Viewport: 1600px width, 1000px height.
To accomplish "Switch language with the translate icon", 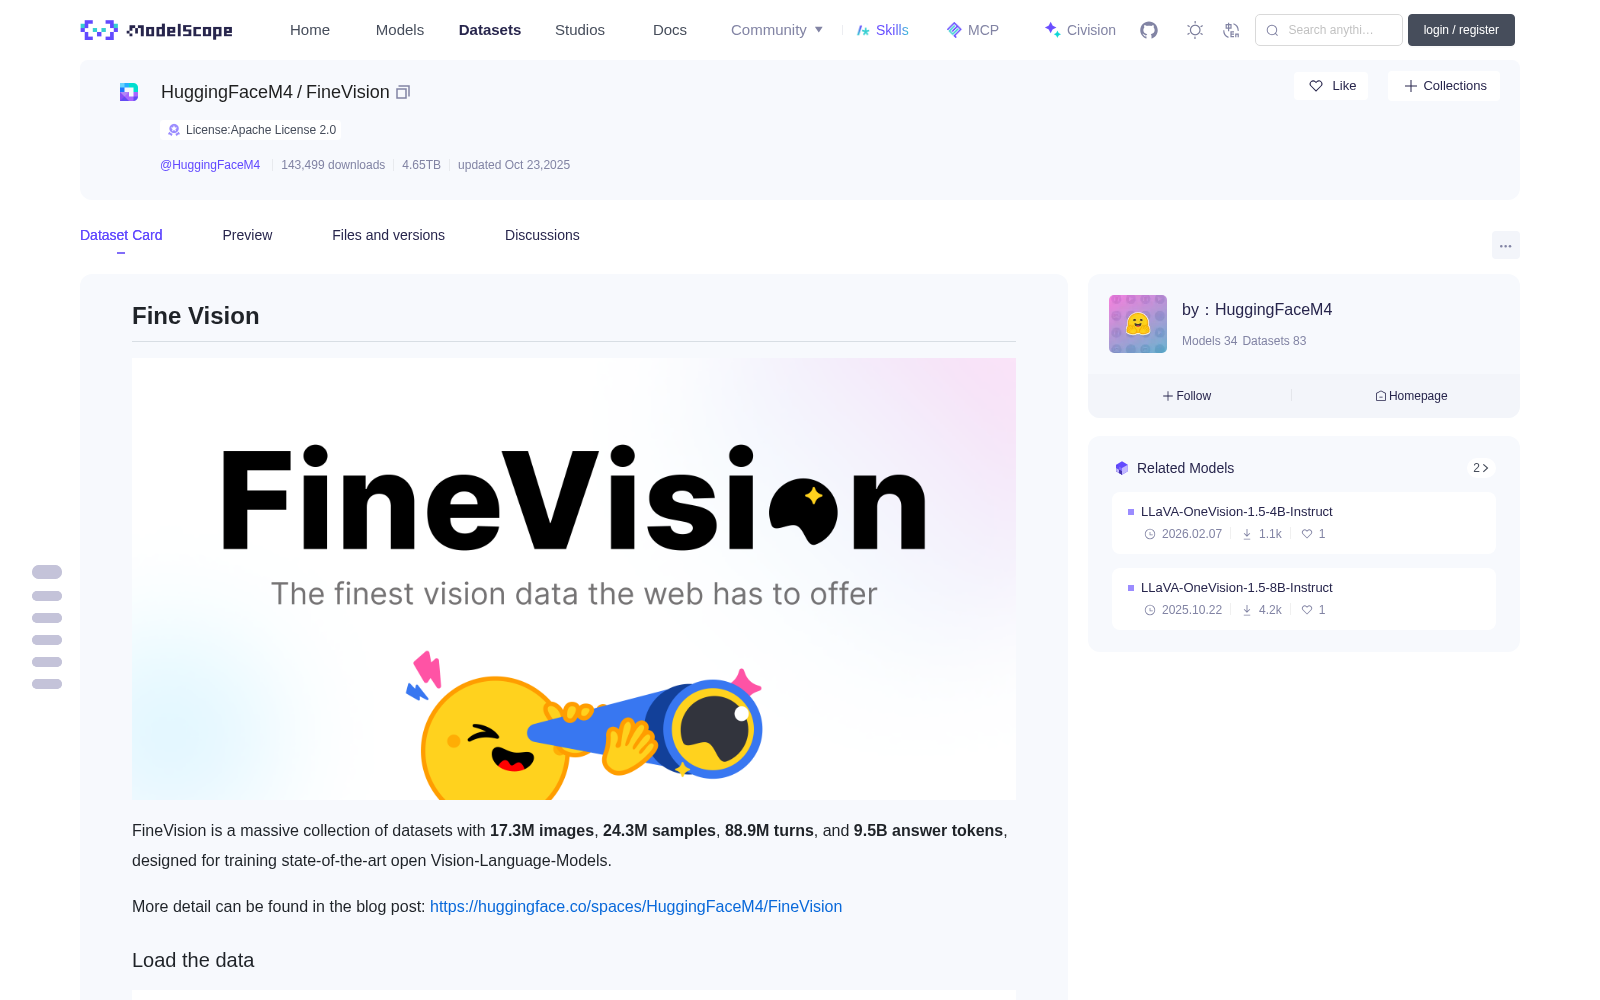I will coord(1232,30).
